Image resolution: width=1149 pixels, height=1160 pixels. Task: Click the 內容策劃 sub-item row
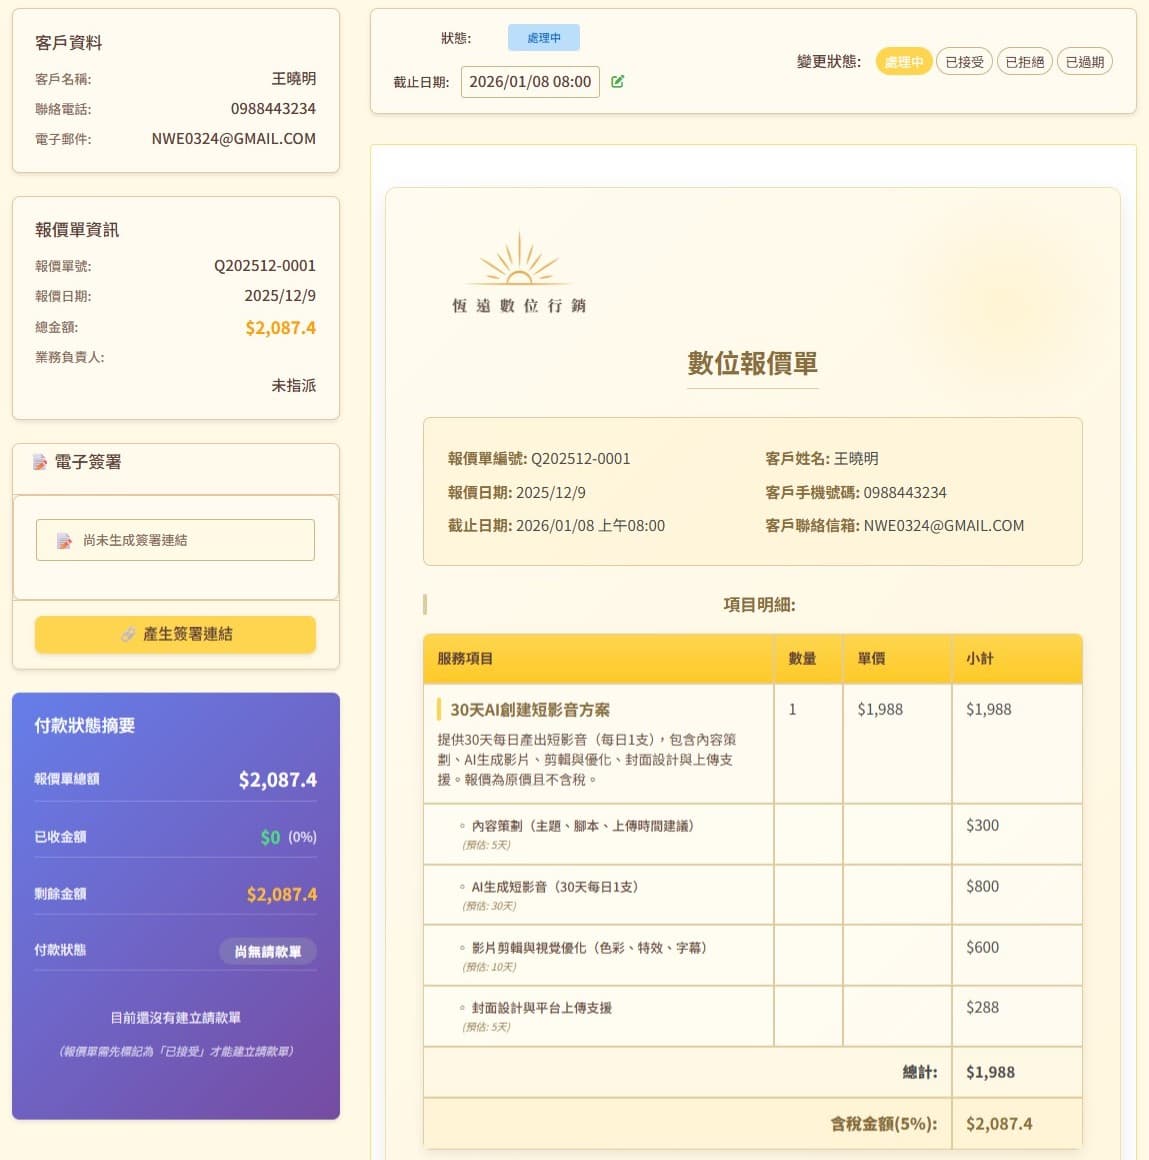(582, 826)
